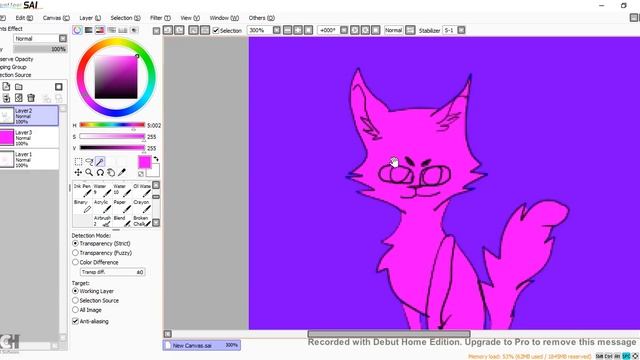Select the rectangular selection tool

pyautogui.click(x=78, y=162)
